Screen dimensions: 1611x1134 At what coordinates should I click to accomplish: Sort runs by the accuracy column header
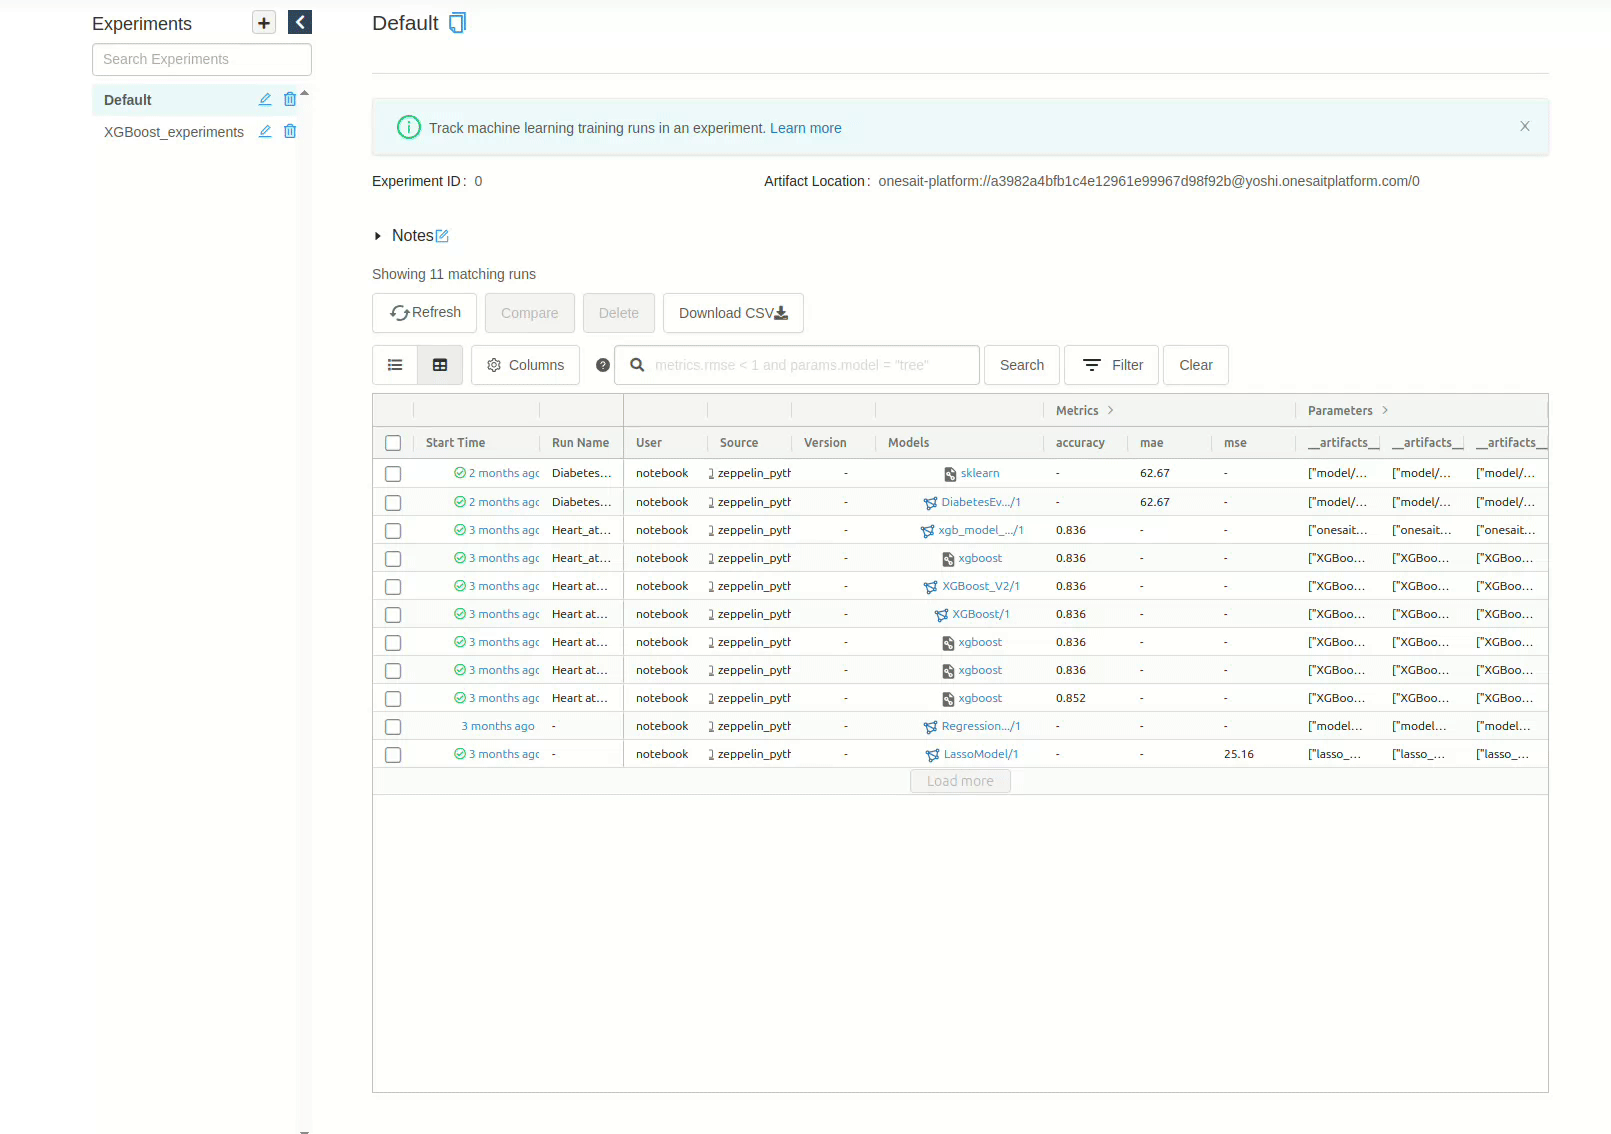[1080, 443]
